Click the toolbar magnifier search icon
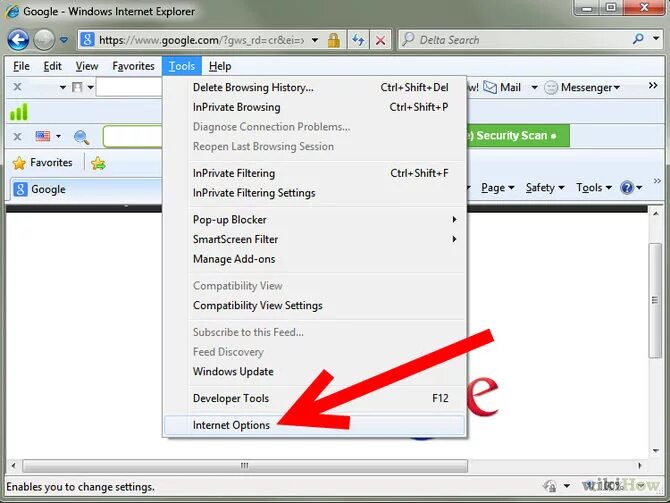This screenshot has width=670, height=503. pos(81,137)
